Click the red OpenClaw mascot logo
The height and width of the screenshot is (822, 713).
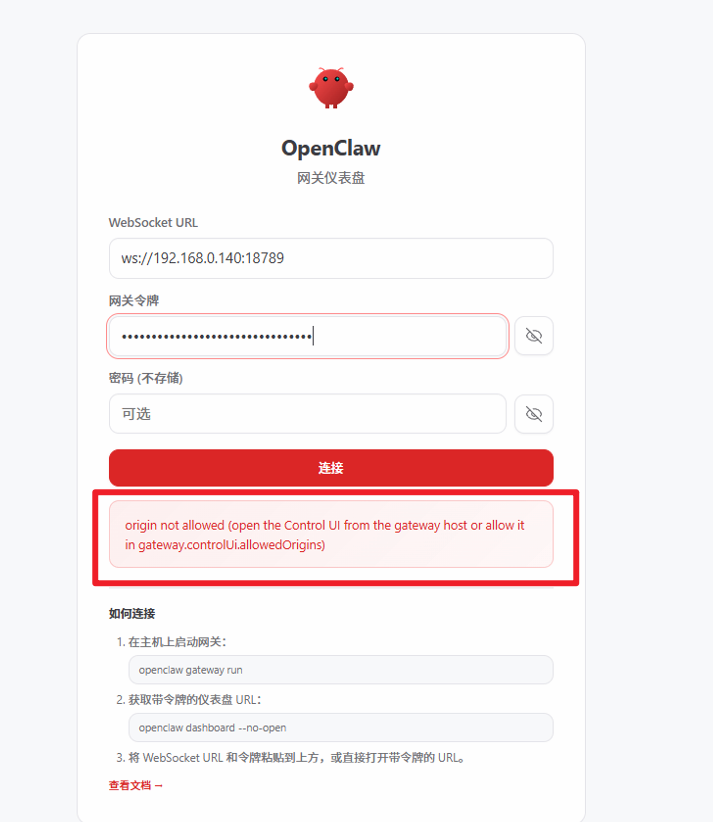331,88
